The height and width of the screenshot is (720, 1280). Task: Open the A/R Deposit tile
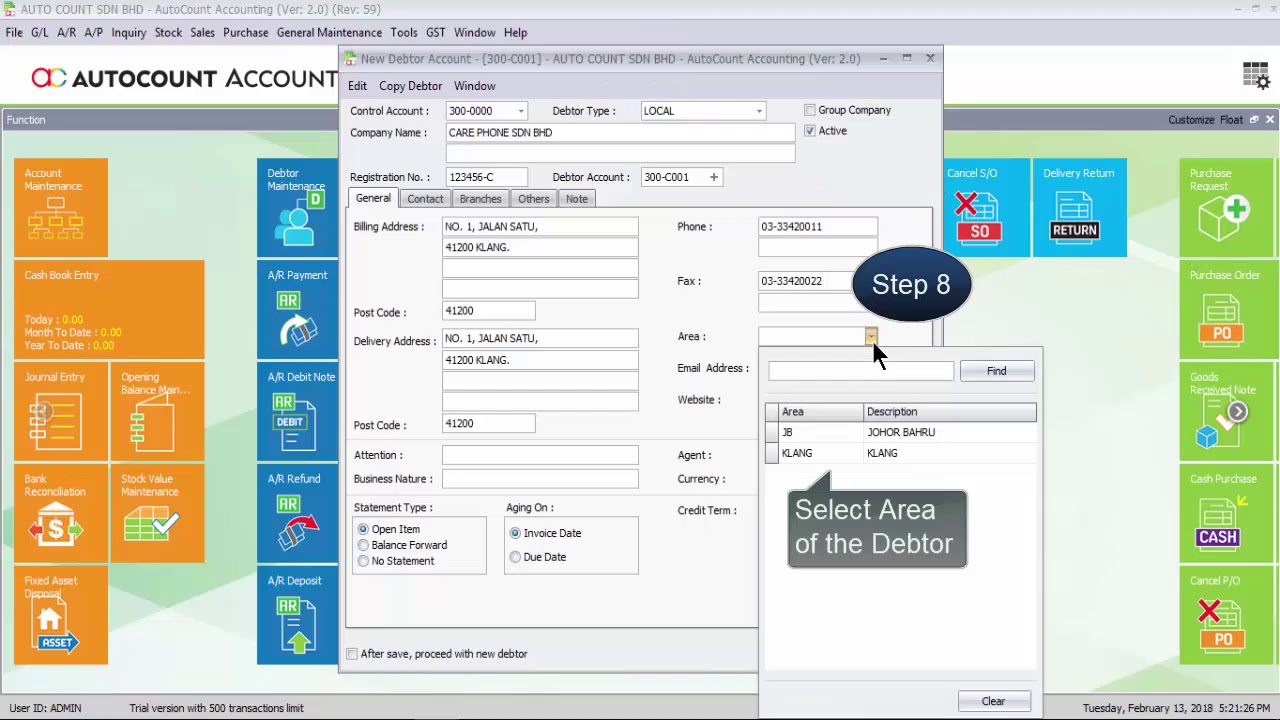coord(297,615)
